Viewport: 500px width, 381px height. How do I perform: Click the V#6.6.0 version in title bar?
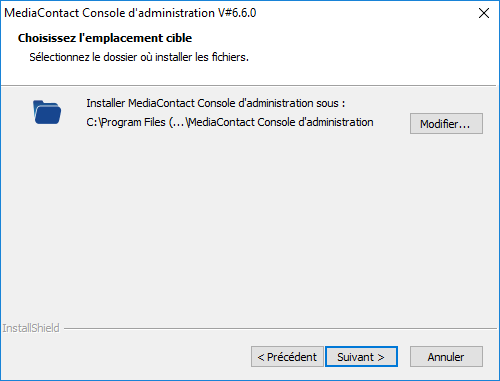click(x=237, y=13)
